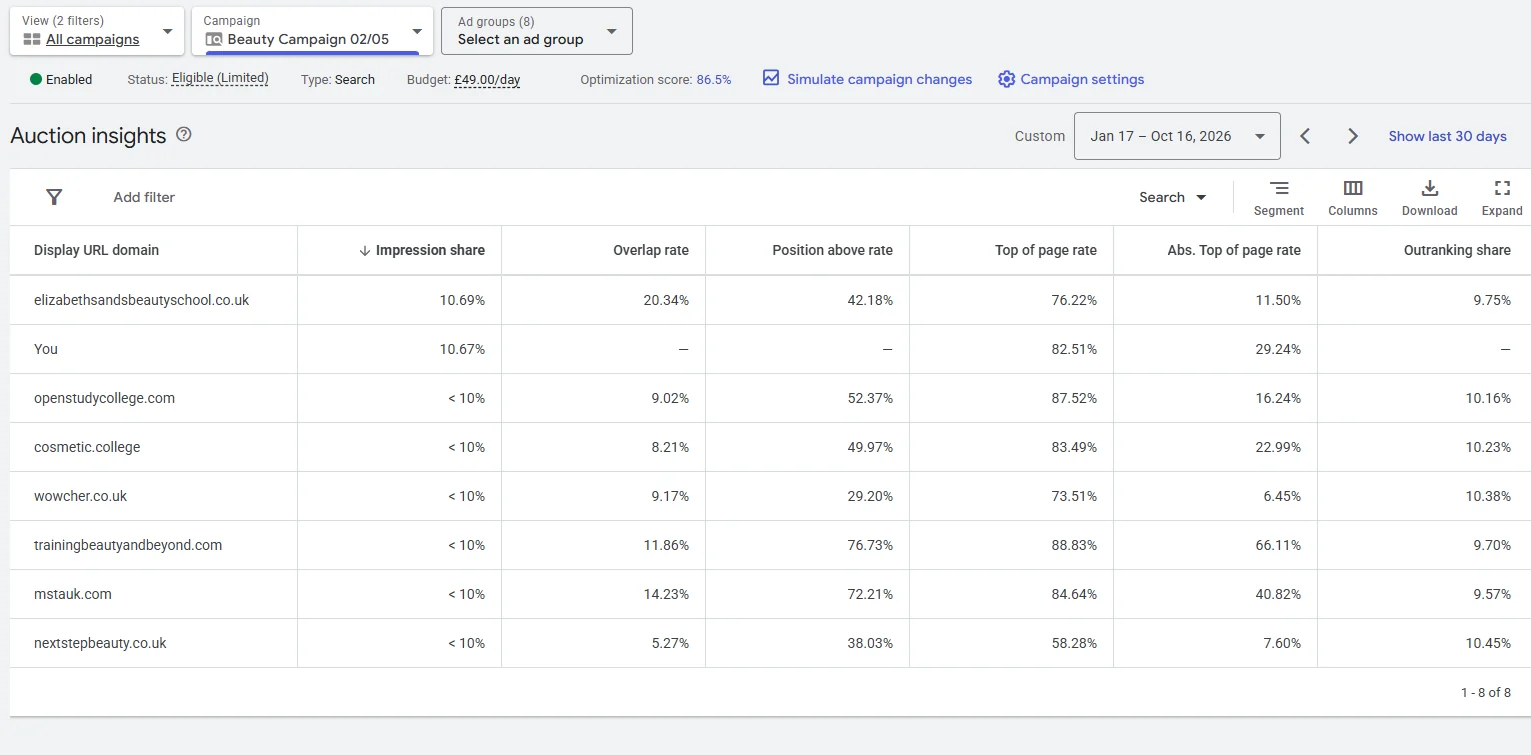1531x755 pixels.
Task: Expand the table to full screen
Action: click(1502, 188)
